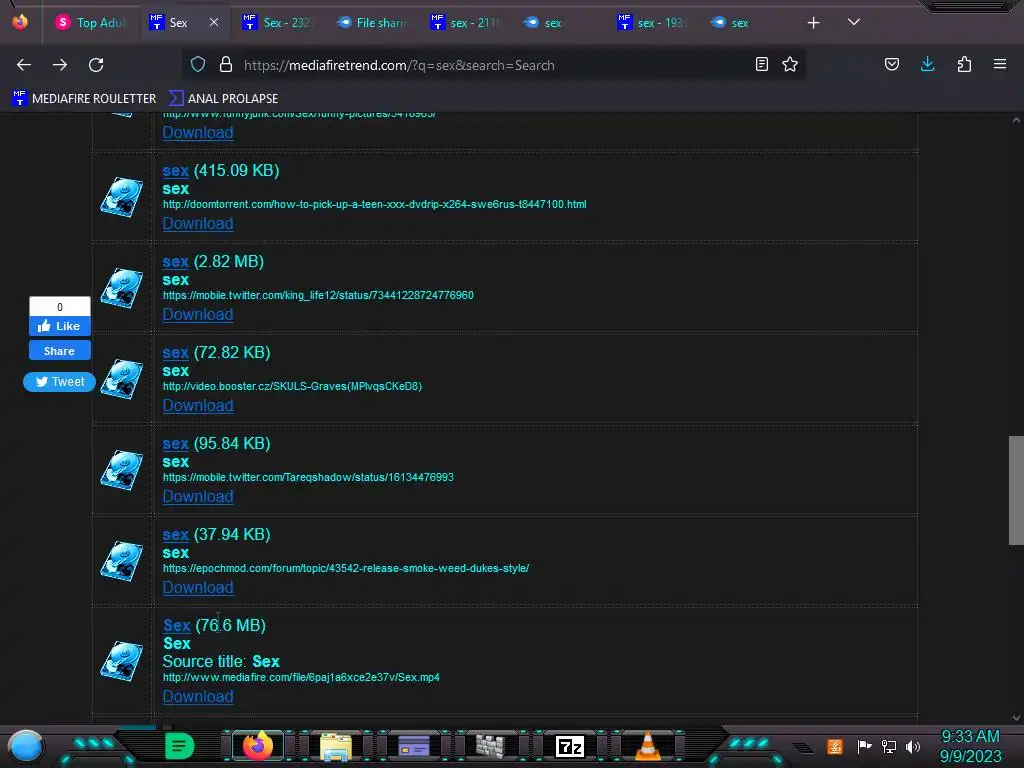Viewport: 1024px width, 768px height.
Task: Close the active Sex tab
Action: pos(214,22)
